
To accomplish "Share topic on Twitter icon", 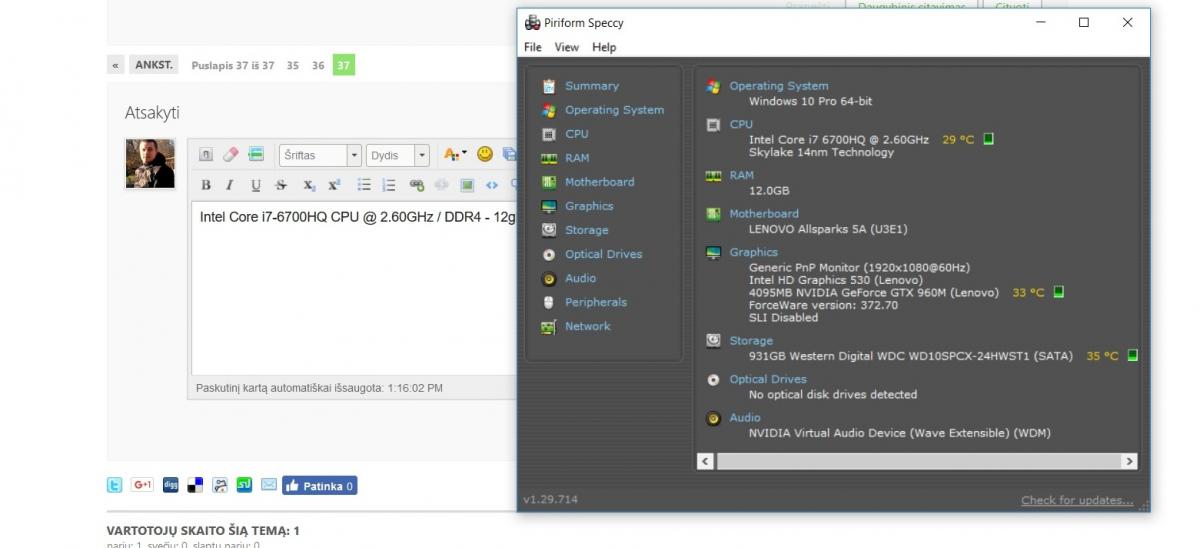I will pyautogui.click(x=115, y=485).
